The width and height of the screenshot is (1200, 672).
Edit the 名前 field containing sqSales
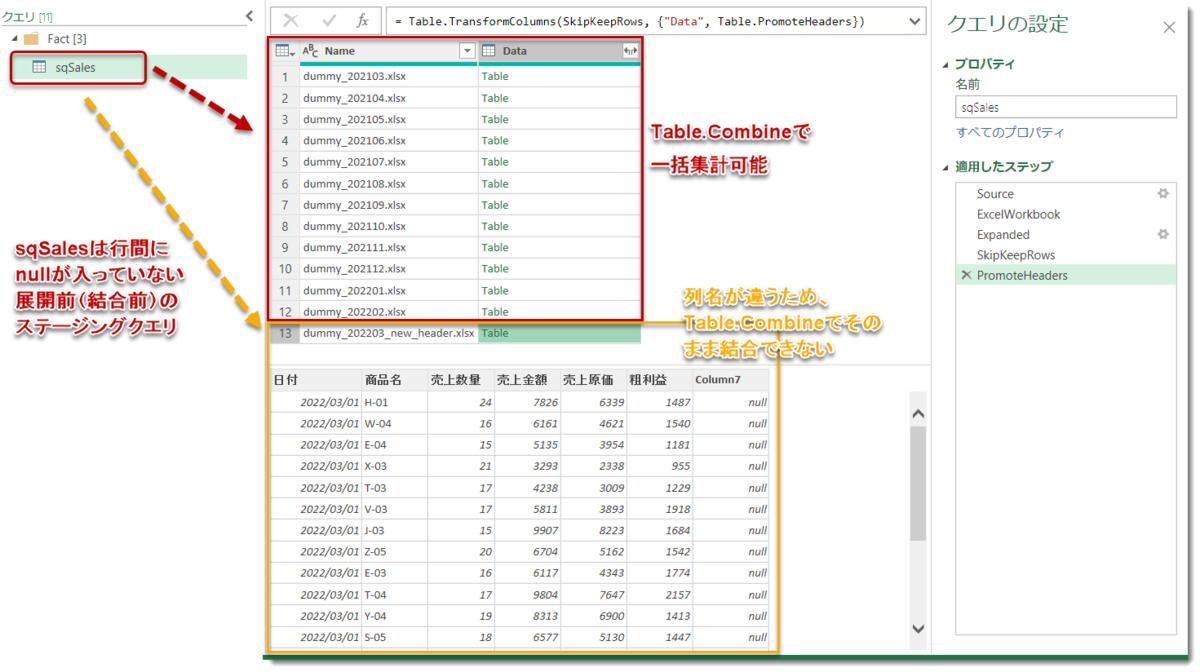pyautogui.click(x=1066, y=107)
